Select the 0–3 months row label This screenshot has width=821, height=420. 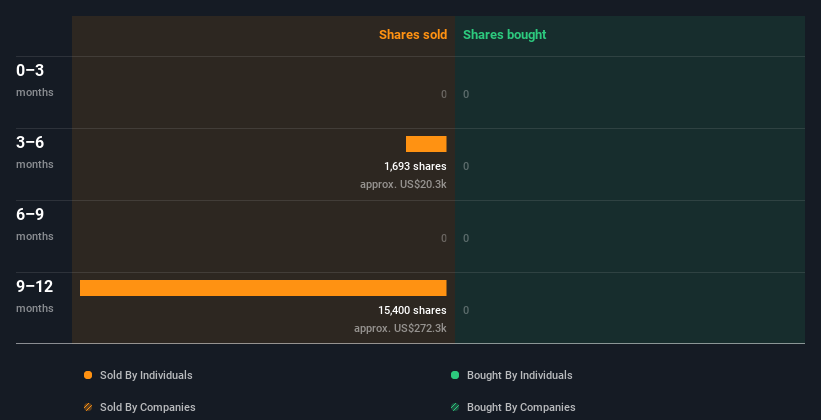coord(35,80)
